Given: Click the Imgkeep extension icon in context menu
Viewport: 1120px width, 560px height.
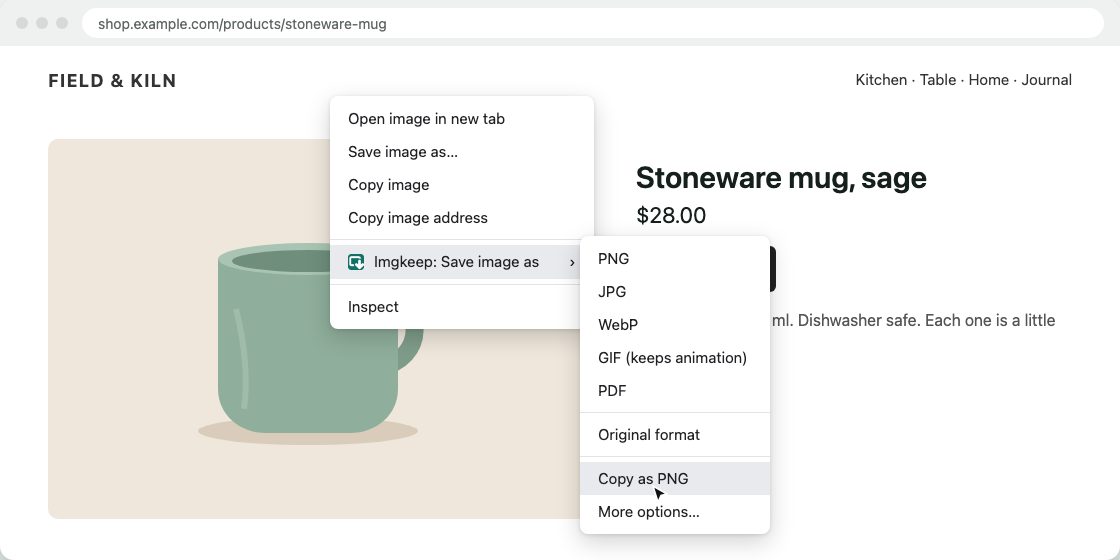Looking at the screenshot, I should pyautogui.click(x=356, y=262).
